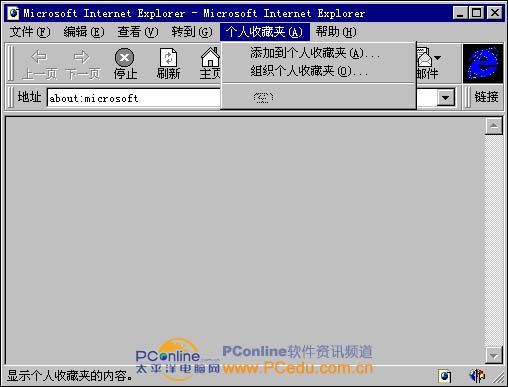Image resolution: width=508 pixels, height=387 pixels.
Task: Expand the address bar dropdown arrow
Action: [445, 98]
